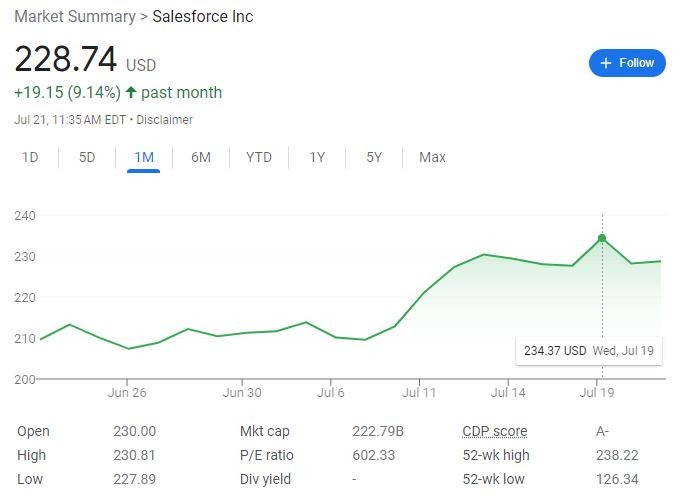Click the 234.37 USD chart tooltip
690x501 pixels.
coord(589,351)
